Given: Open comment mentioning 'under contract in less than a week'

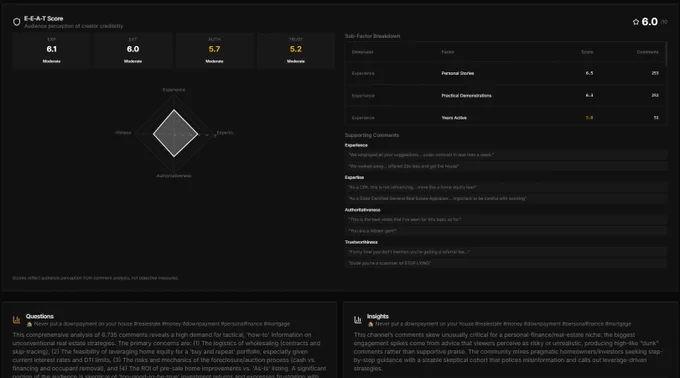Looking at the screenshot, I should click(x=506, y=155).
